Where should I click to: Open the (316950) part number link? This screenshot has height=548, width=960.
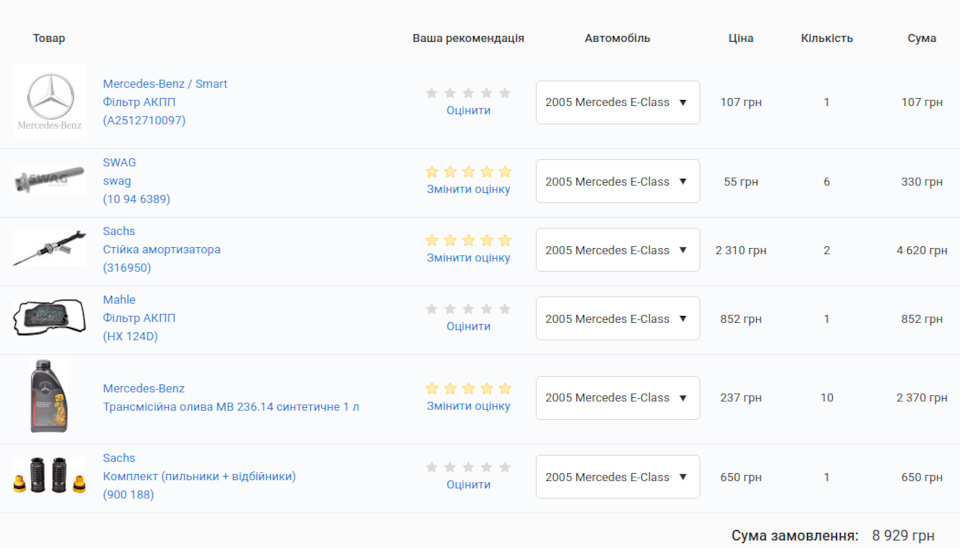pyautogui.click(x=127, y=268)
